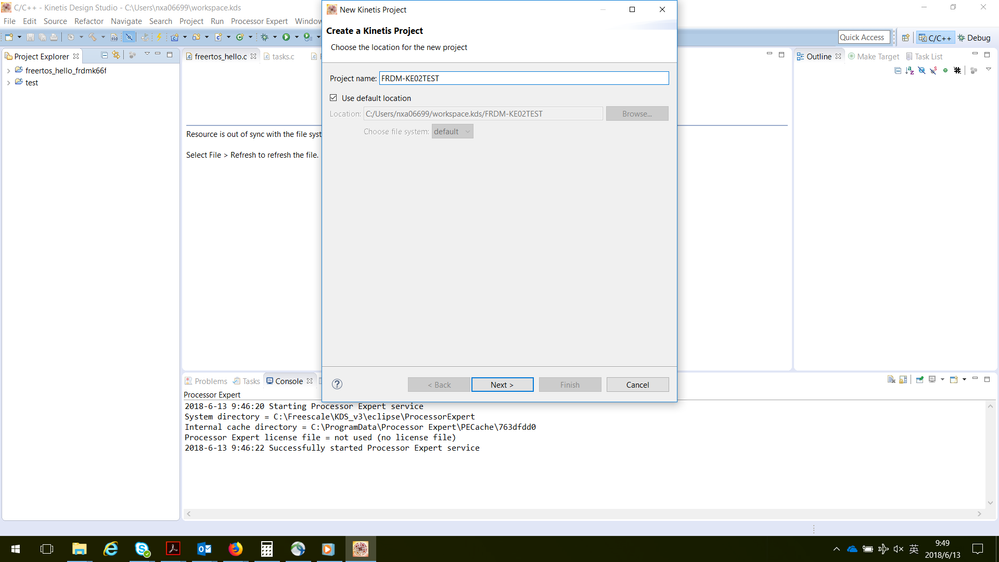Click the New C/C++ Project toolbar icon
Image resolution: width=999 pixels, height=562 pixels.
pyautogui.click(x=175, y=37)
